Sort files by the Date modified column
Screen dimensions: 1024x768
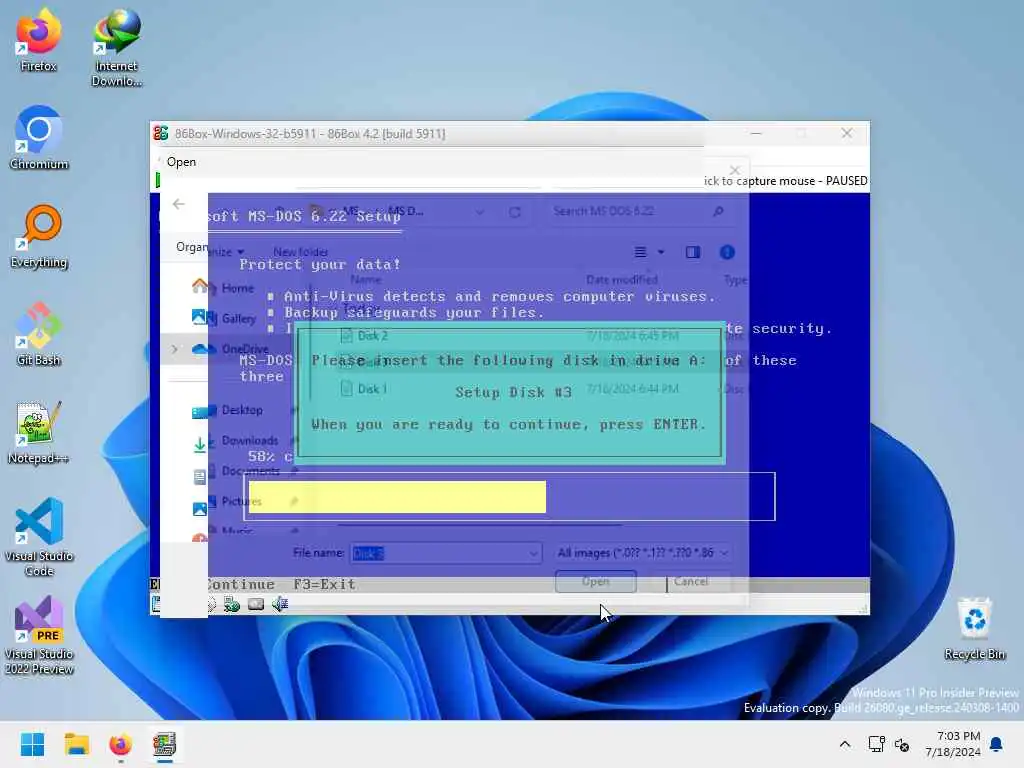(622, 280)
